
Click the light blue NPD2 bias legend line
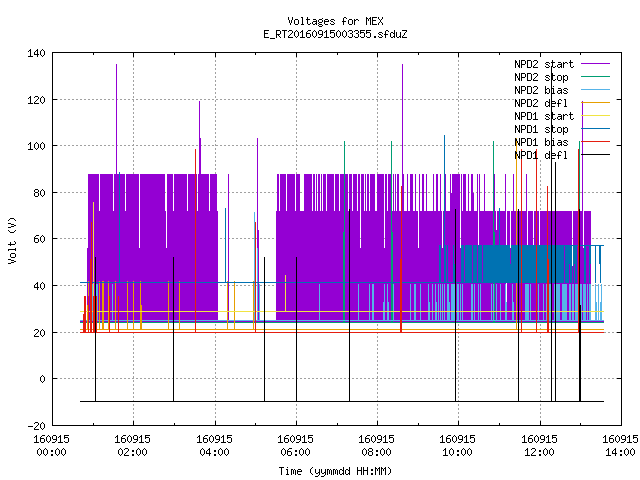(x=595, y=89)
